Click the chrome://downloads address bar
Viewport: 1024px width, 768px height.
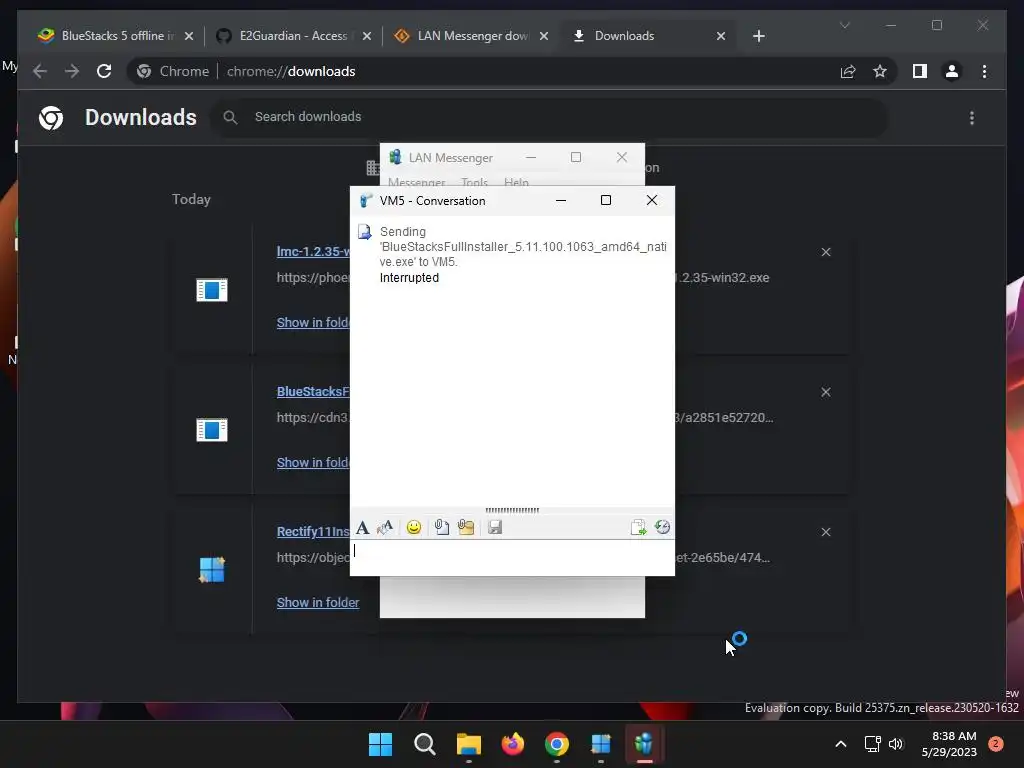click(x=483, y=71)
